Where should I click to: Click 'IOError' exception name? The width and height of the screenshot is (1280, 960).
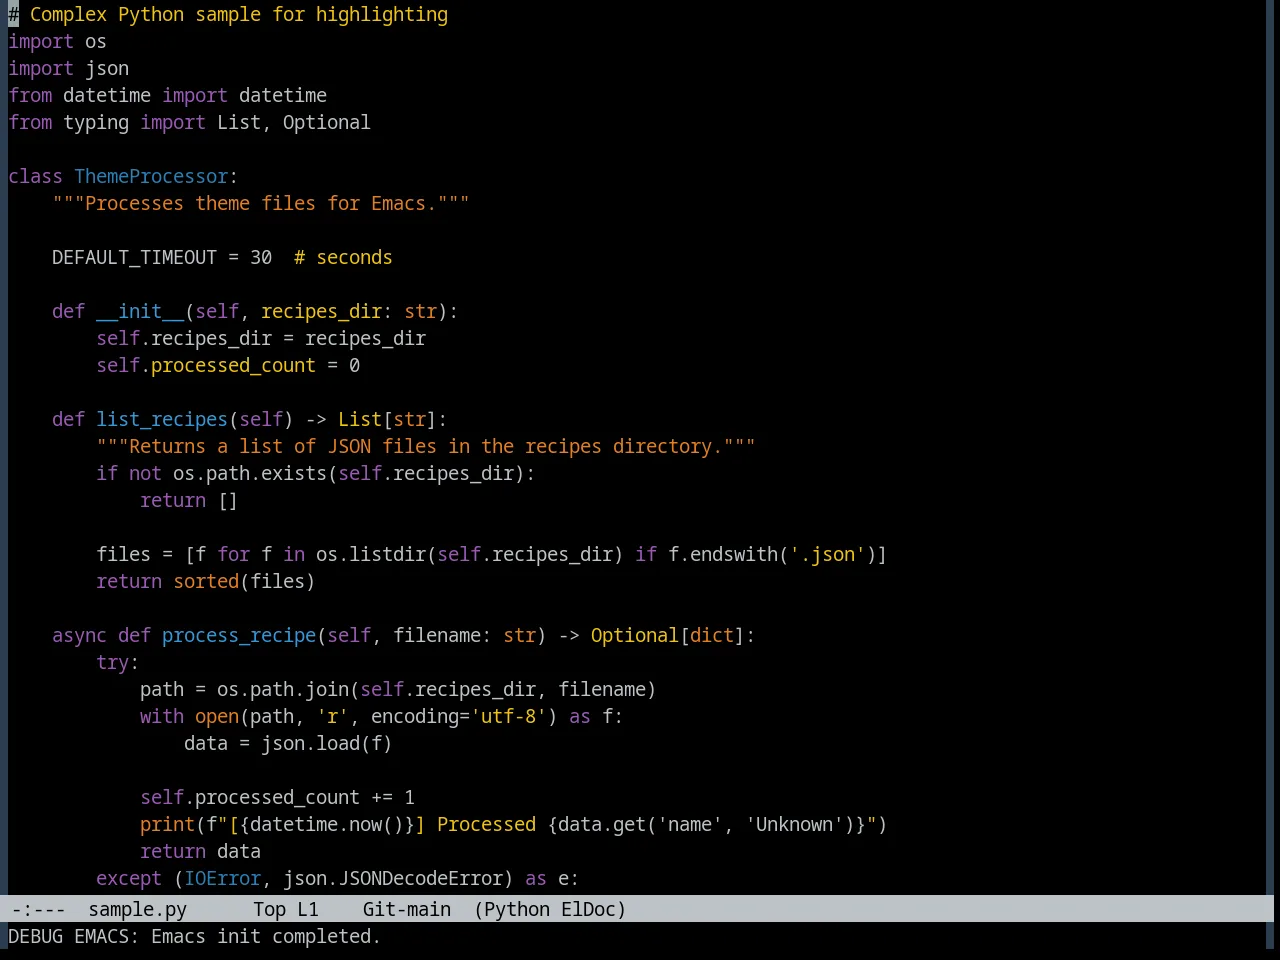222,878
